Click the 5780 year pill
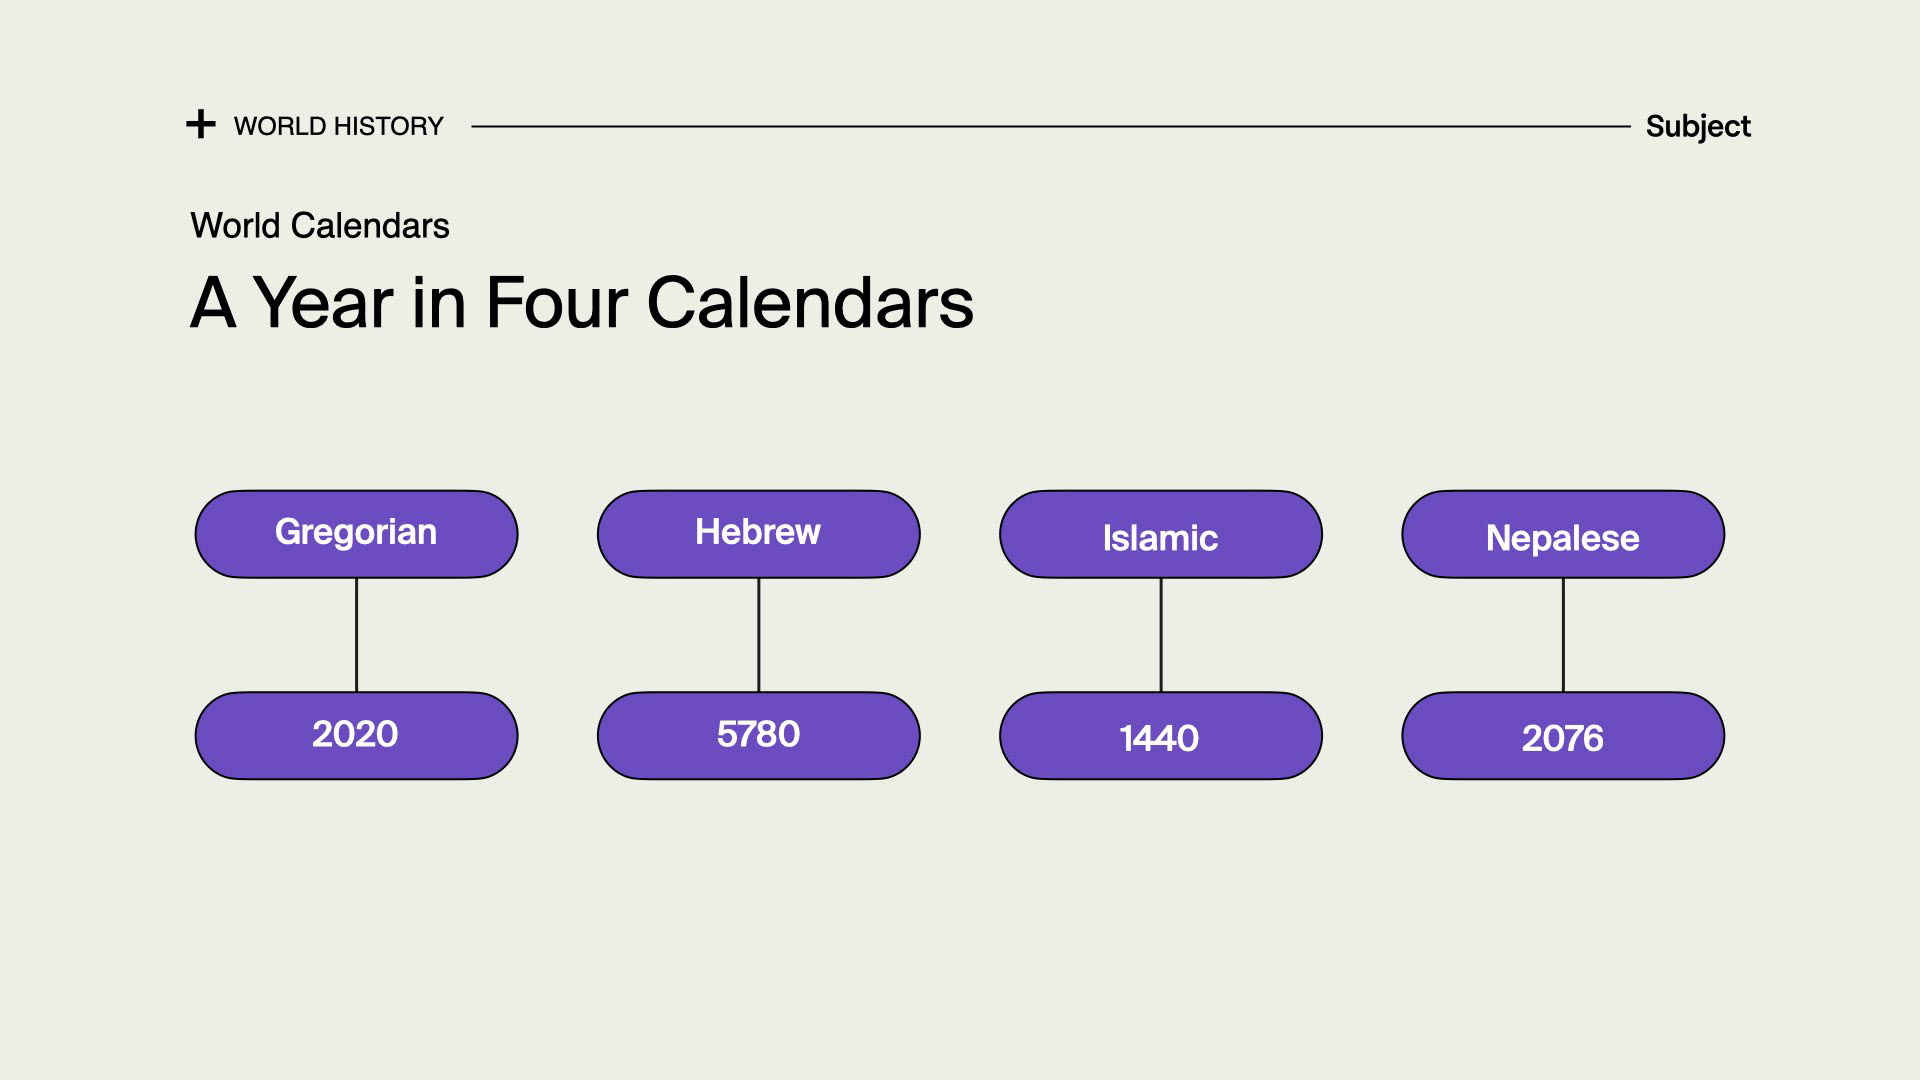The width and height of the screenshot is (1920, 1080). (758, 736)
